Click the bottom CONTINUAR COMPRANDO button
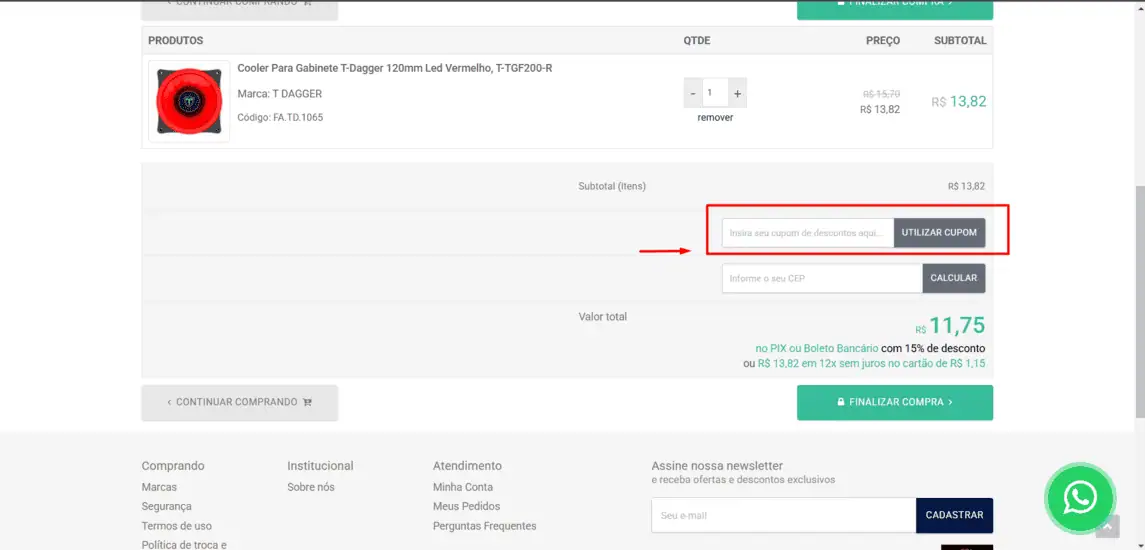The height and width of the screenshot is (550, 1145). [x=240, y=402]
